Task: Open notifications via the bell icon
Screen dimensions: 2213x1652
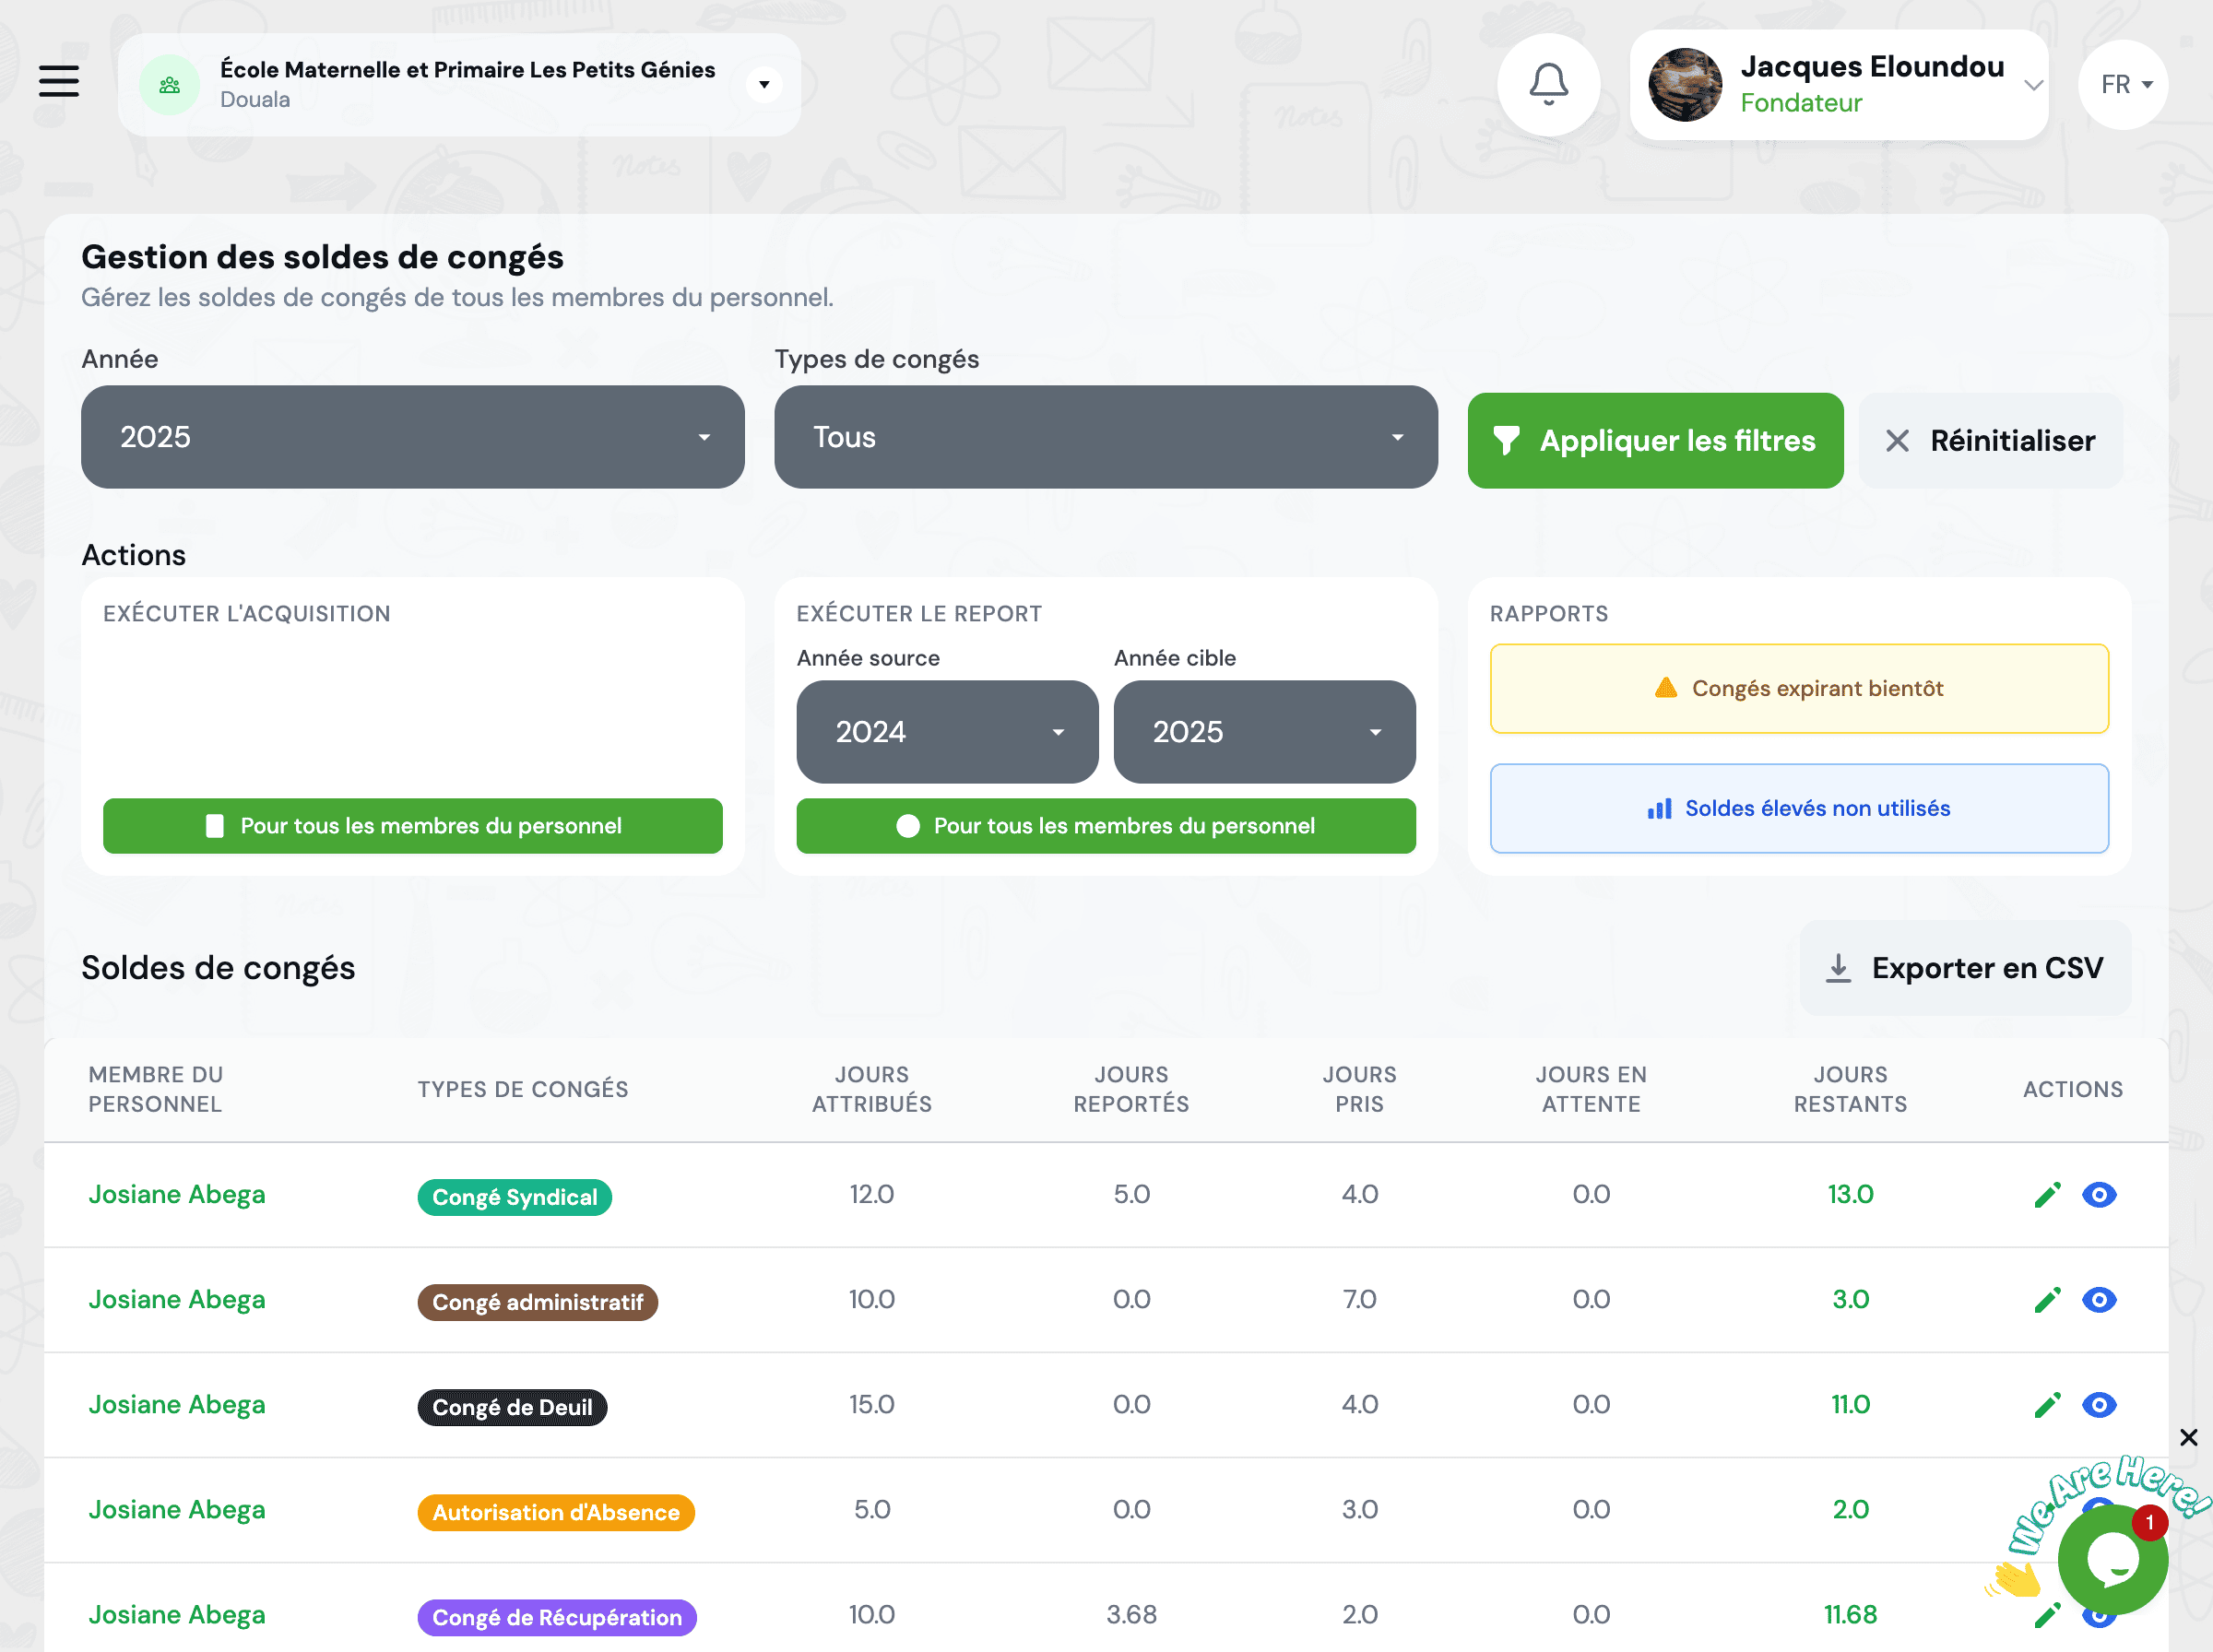Action: [1549, 84]
